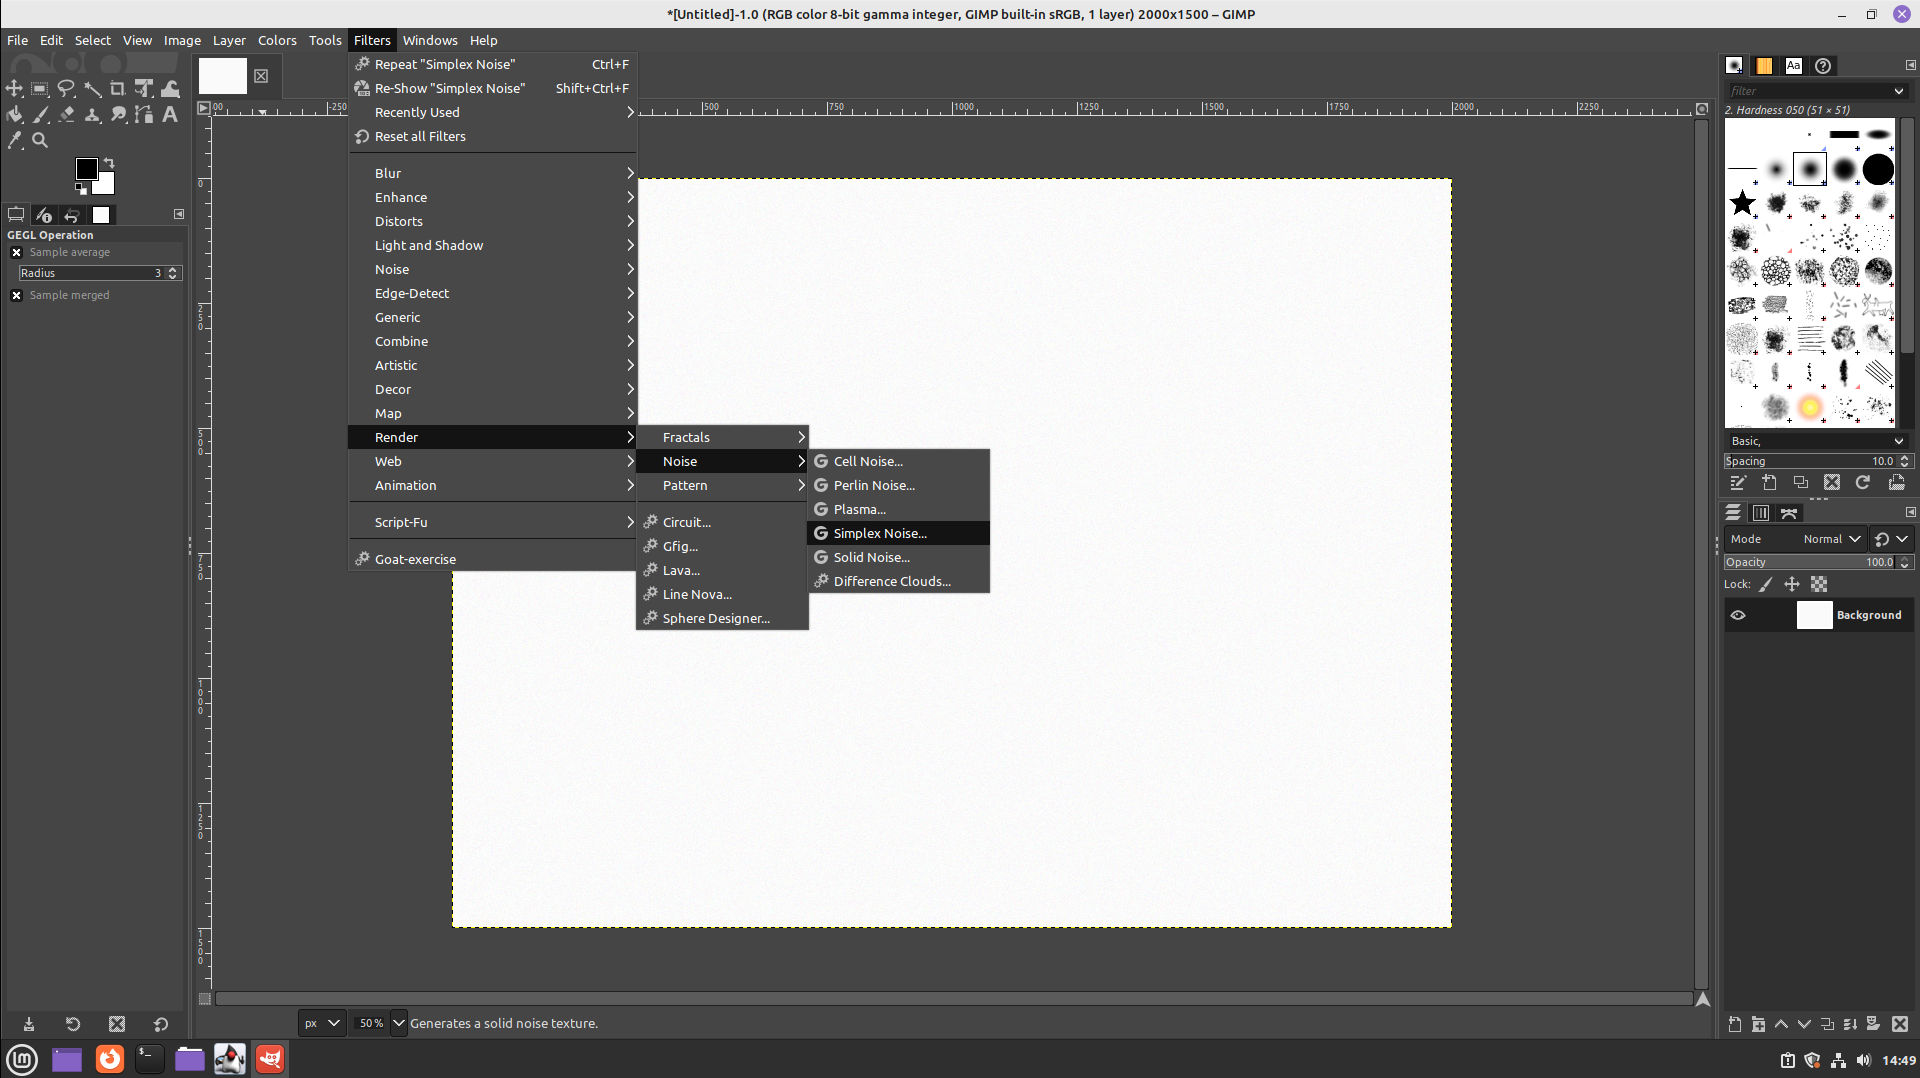Open the zoom percentage dropdown
Image resolution: width=1920 pixels, height=1078 pixels.
point(398,1023)
